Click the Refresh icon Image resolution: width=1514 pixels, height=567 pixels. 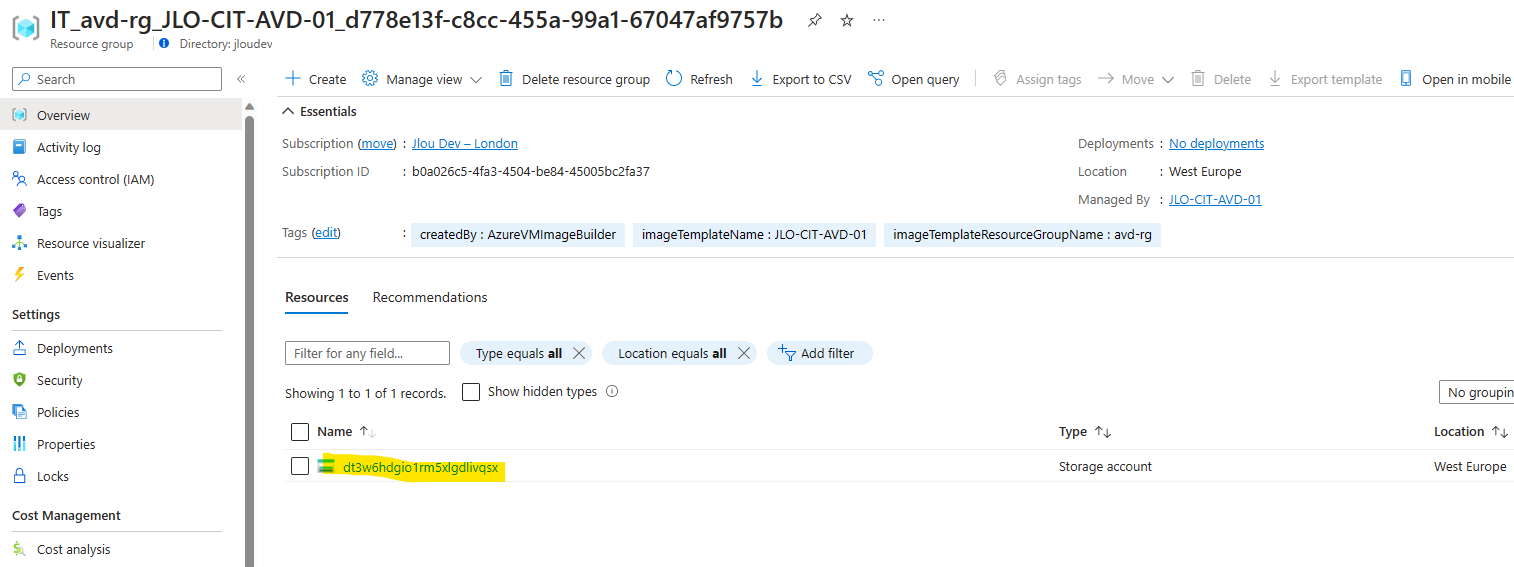[674, 78]
